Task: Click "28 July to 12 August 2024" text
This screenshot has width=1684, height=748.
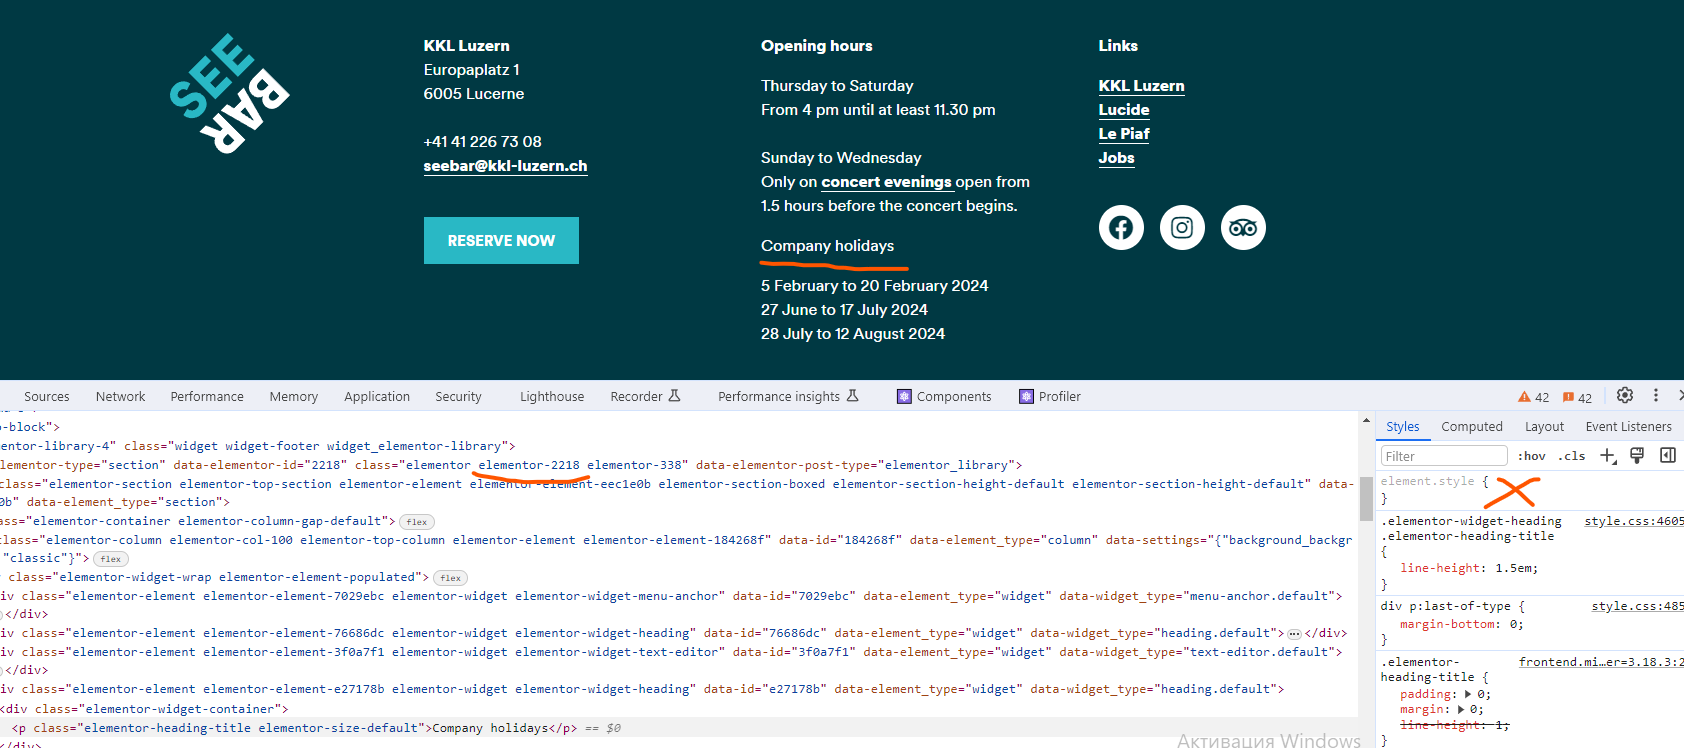Action: click(852, 334)
